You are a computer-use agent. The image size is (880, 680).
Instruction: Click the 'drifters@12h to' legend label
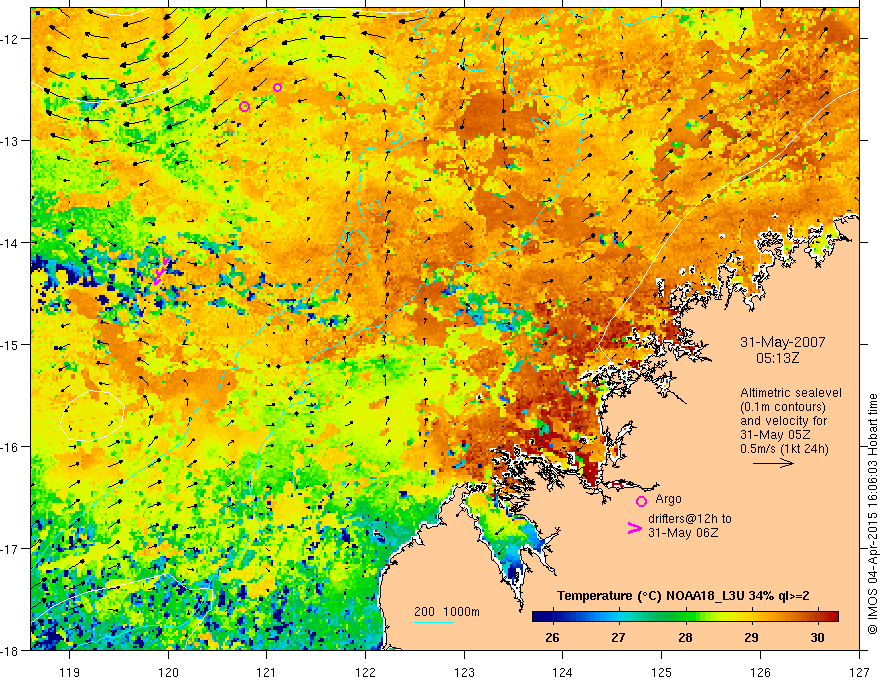[690, 519]
